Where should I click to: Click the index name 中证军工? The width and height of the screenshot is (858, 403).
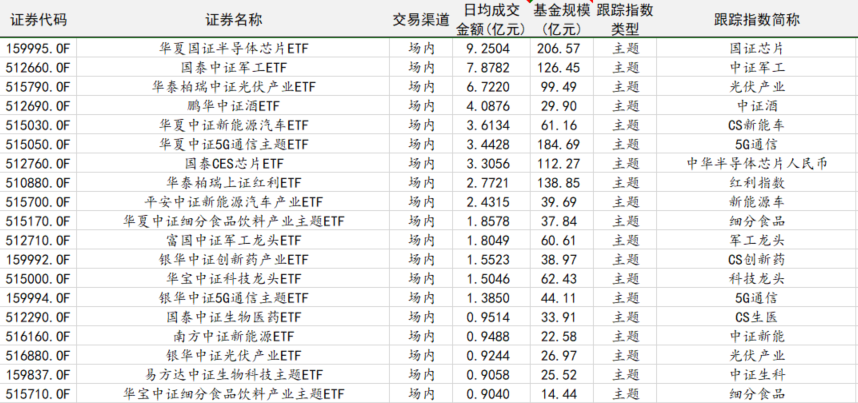[757, 68]
